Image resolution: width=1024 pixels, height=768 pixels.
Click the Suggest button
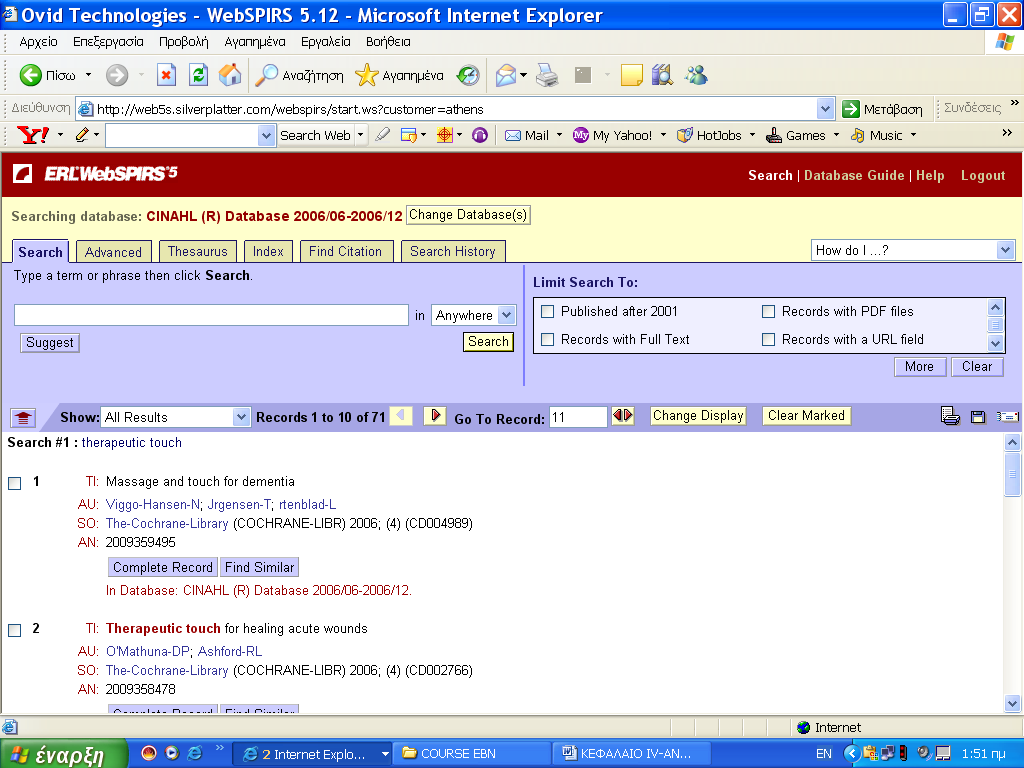click(x=50, y=343)
